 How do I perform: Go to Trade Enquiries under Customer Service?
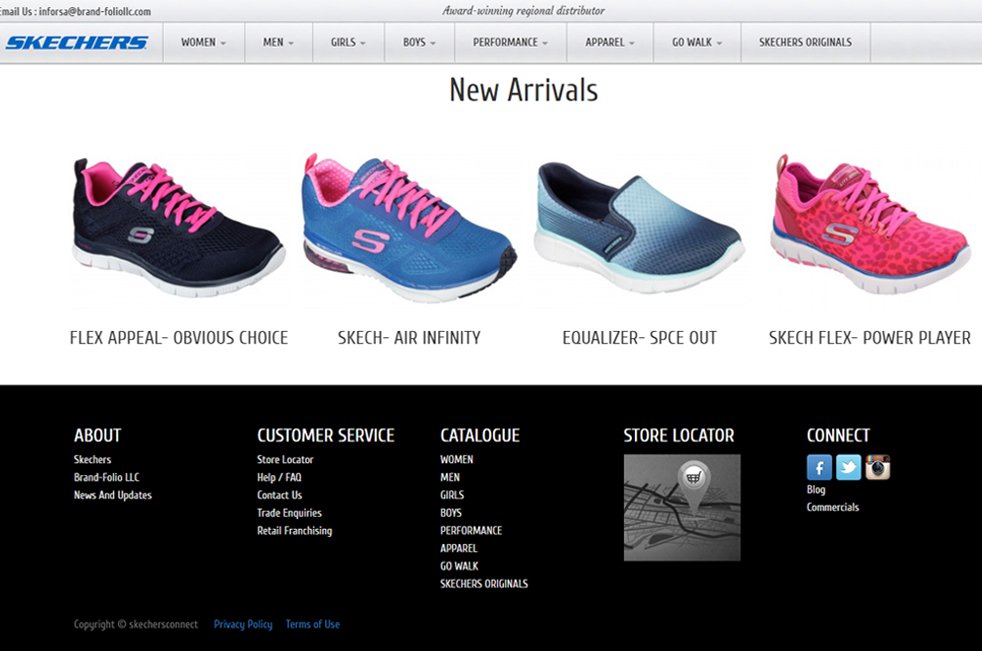point(289,513)
